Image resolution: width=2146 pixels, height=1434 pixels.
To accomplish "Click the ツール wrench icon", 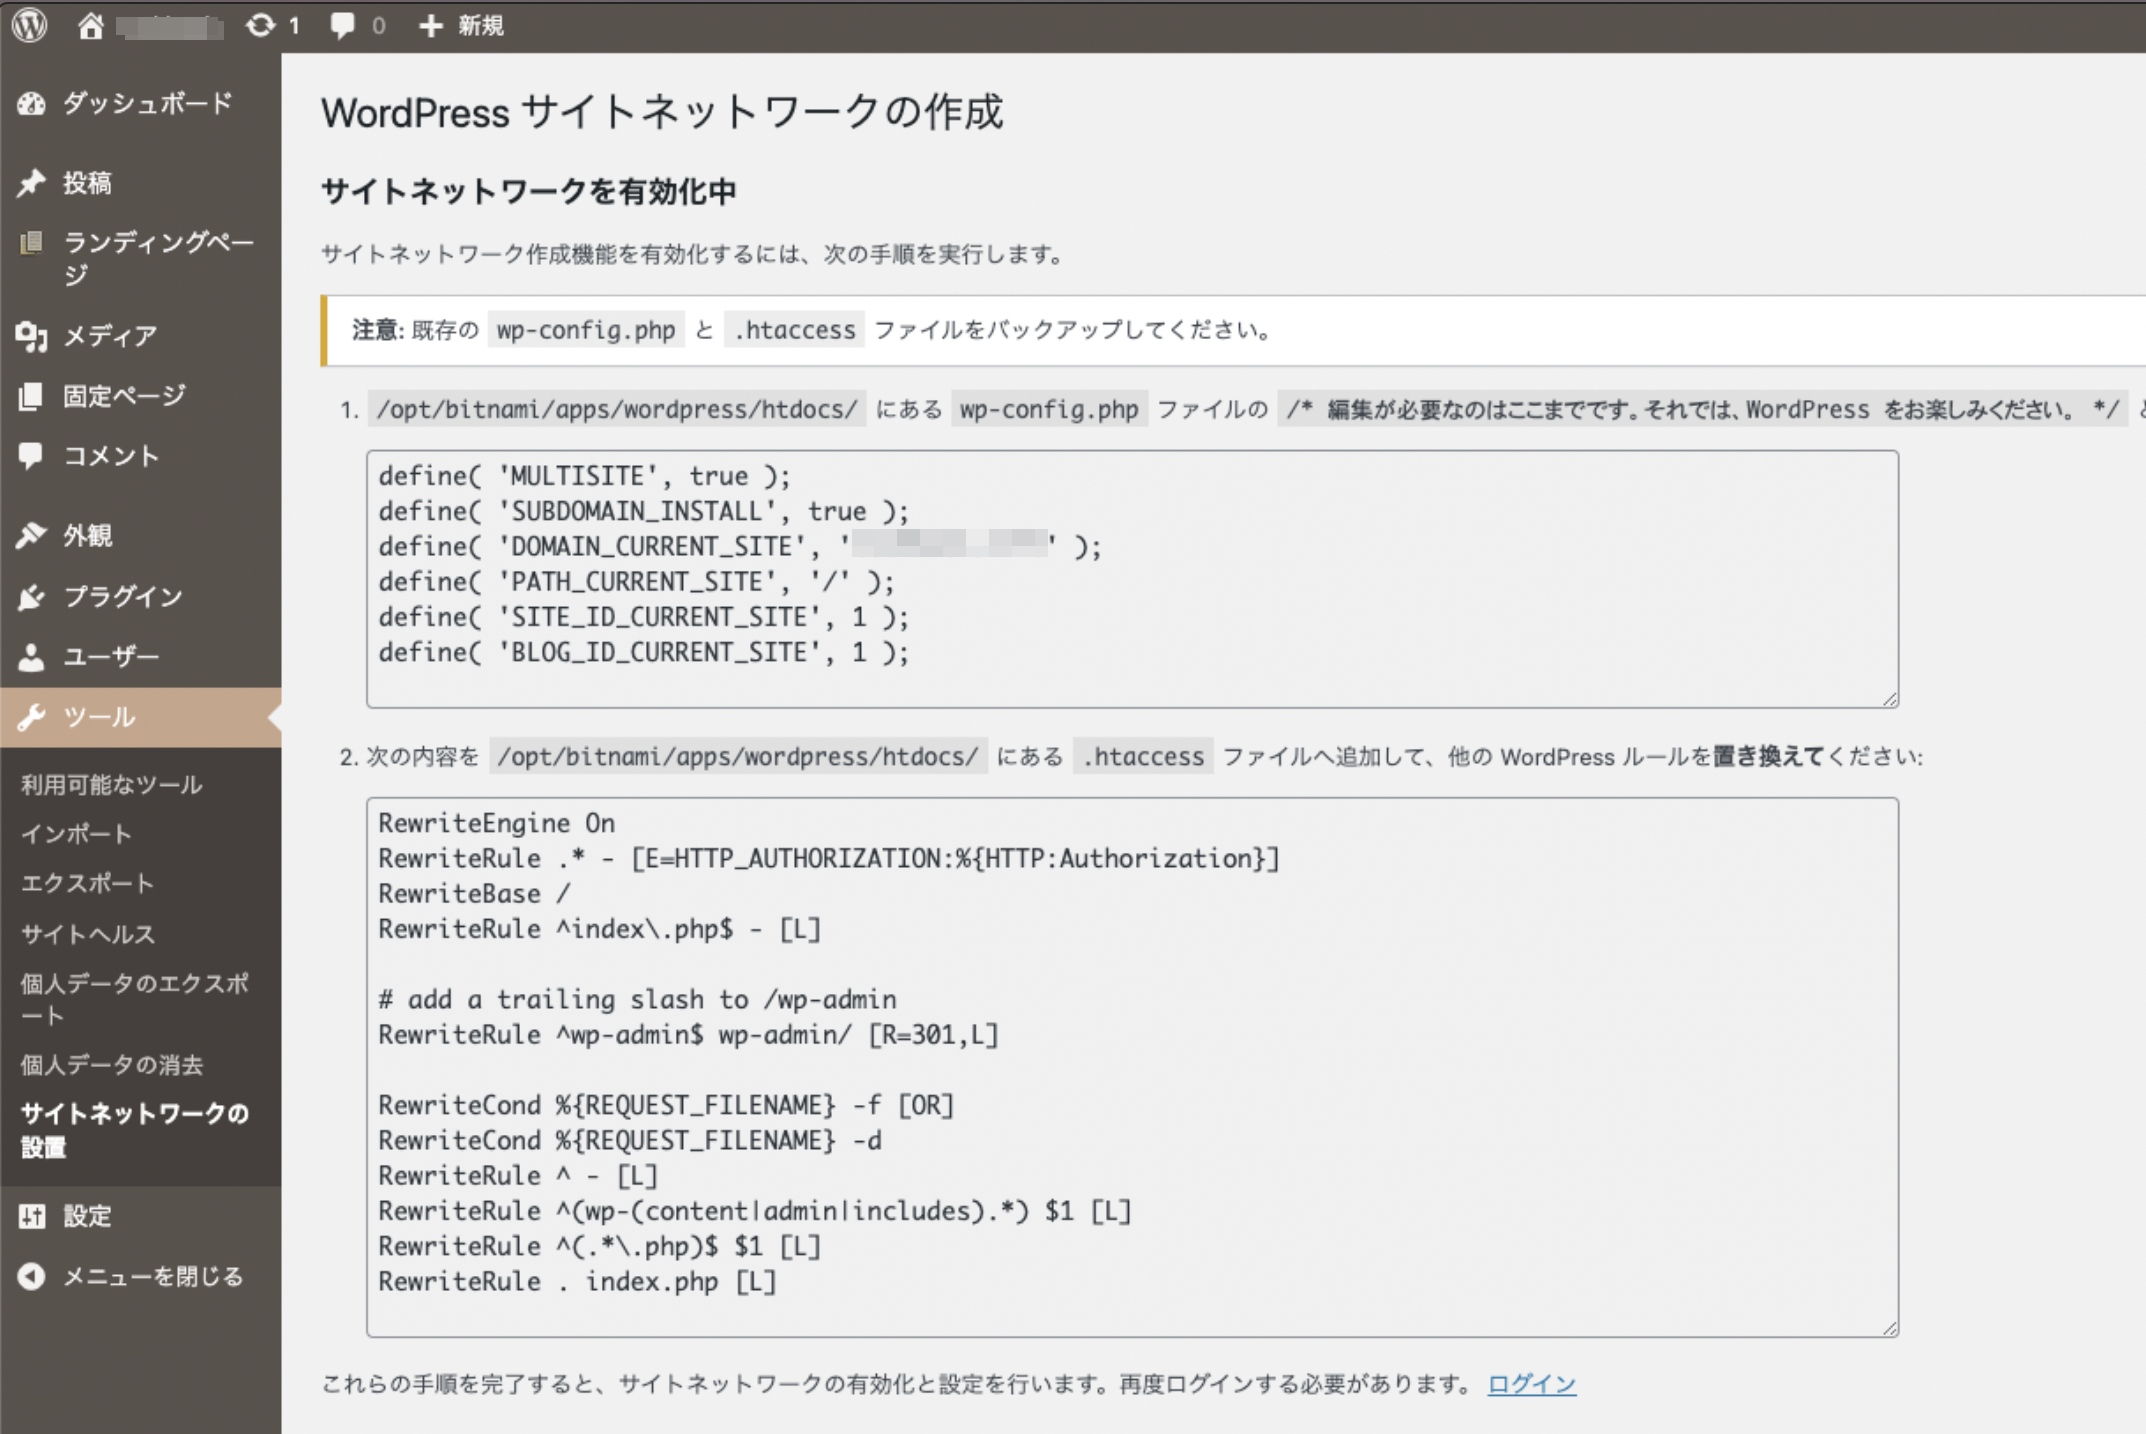I will point(31,717).
